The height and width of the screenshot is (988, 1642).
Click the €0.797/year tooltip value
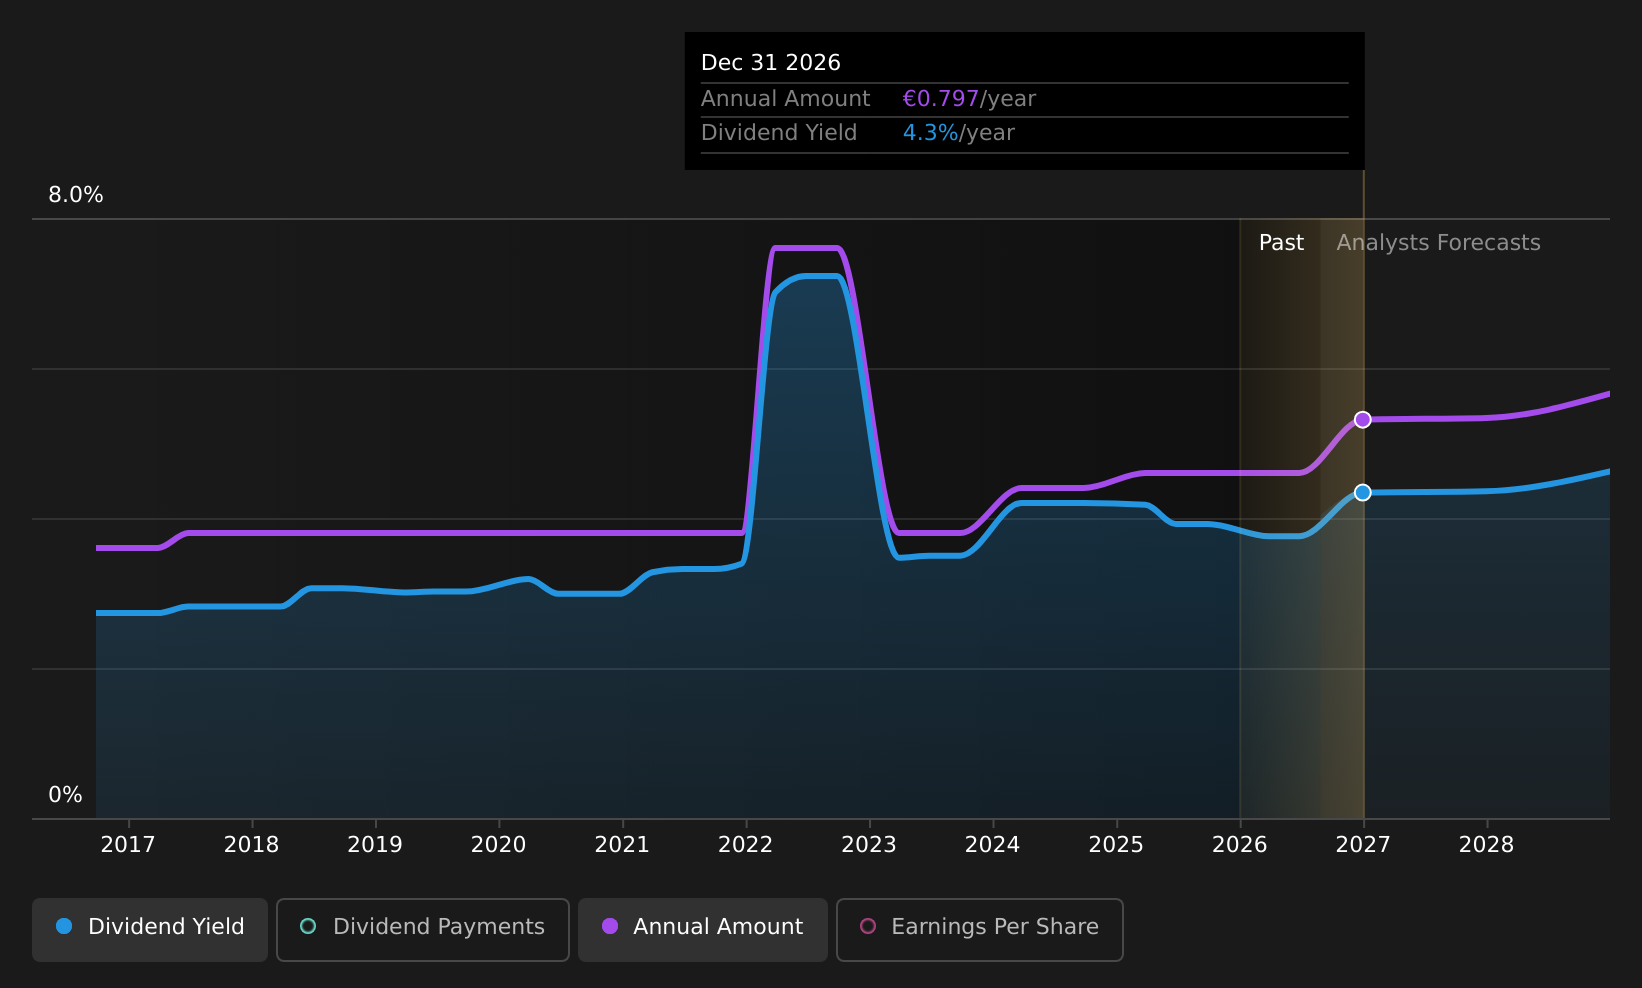tap(969, 99)
